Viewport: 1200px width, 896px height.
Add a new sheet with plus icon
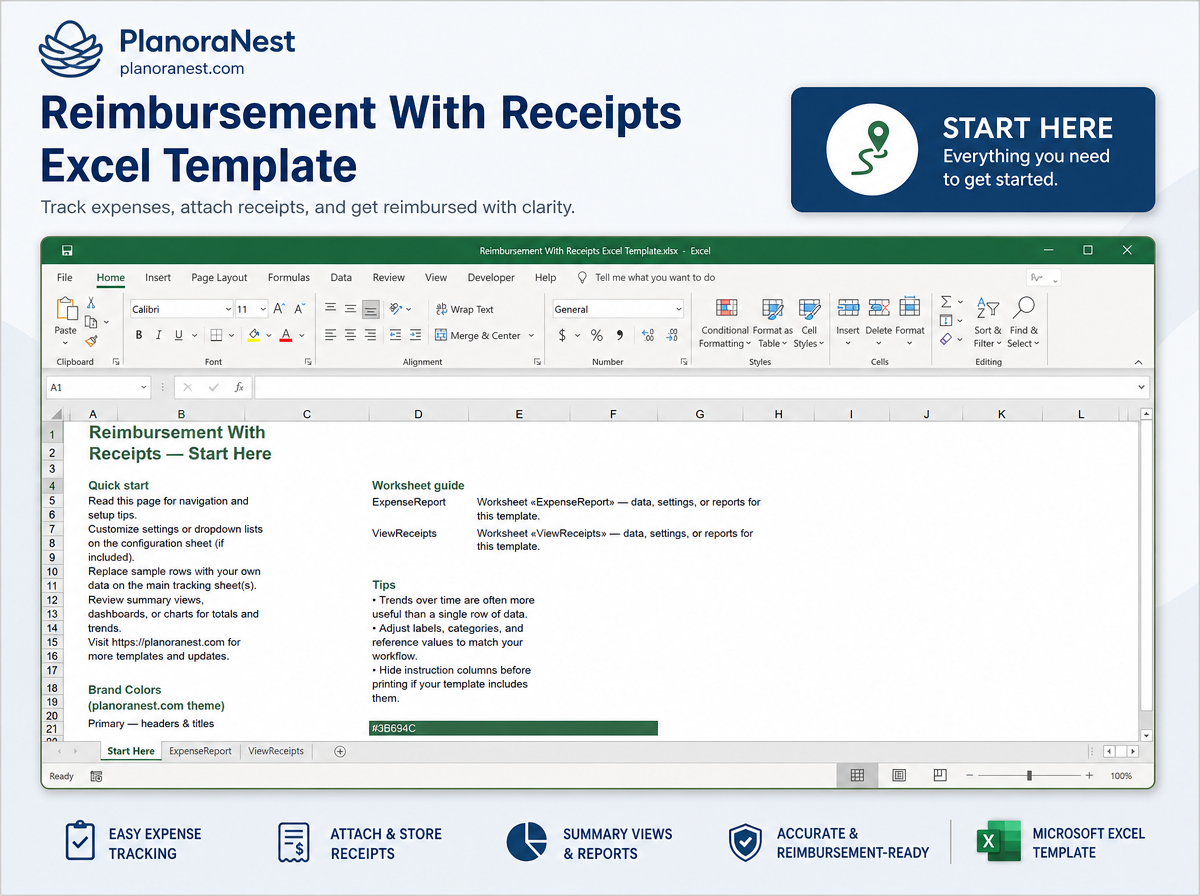coord(340,751)
